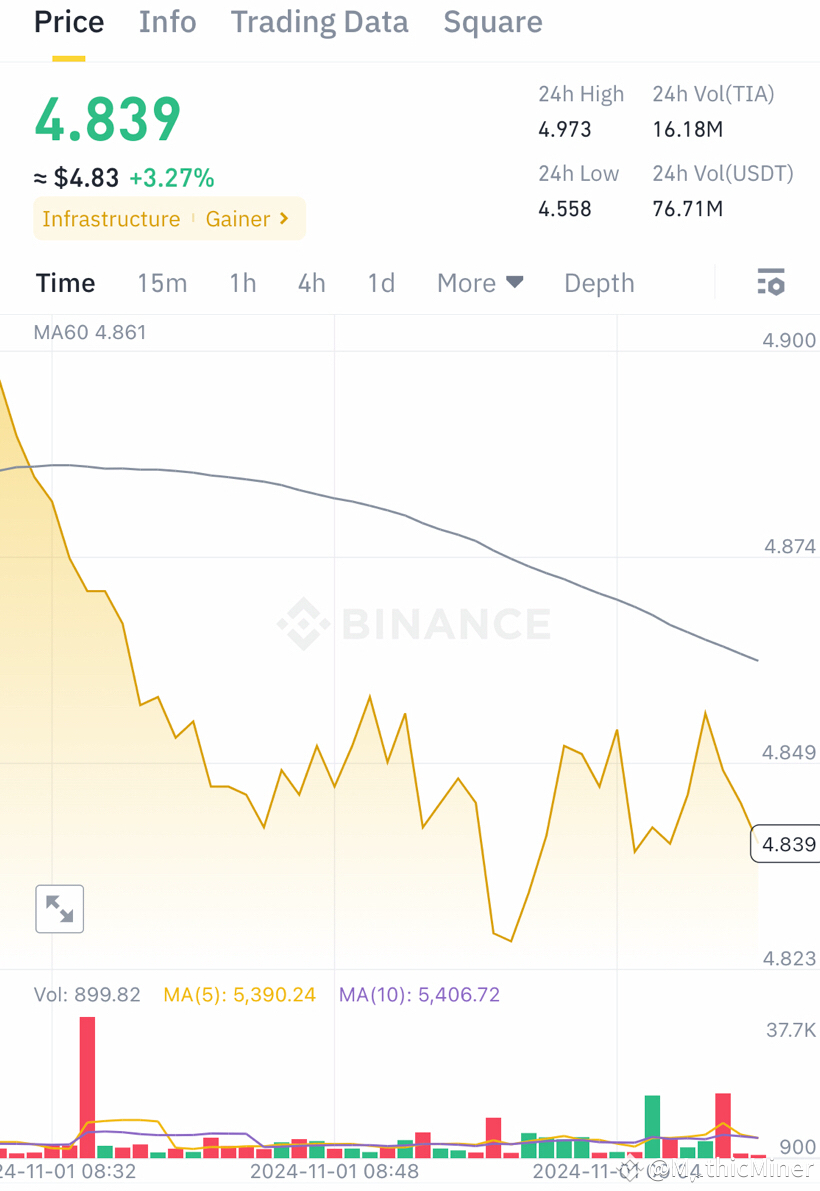Go to the Info section
The image size is (820, 1191).
[x=167, y=22]
